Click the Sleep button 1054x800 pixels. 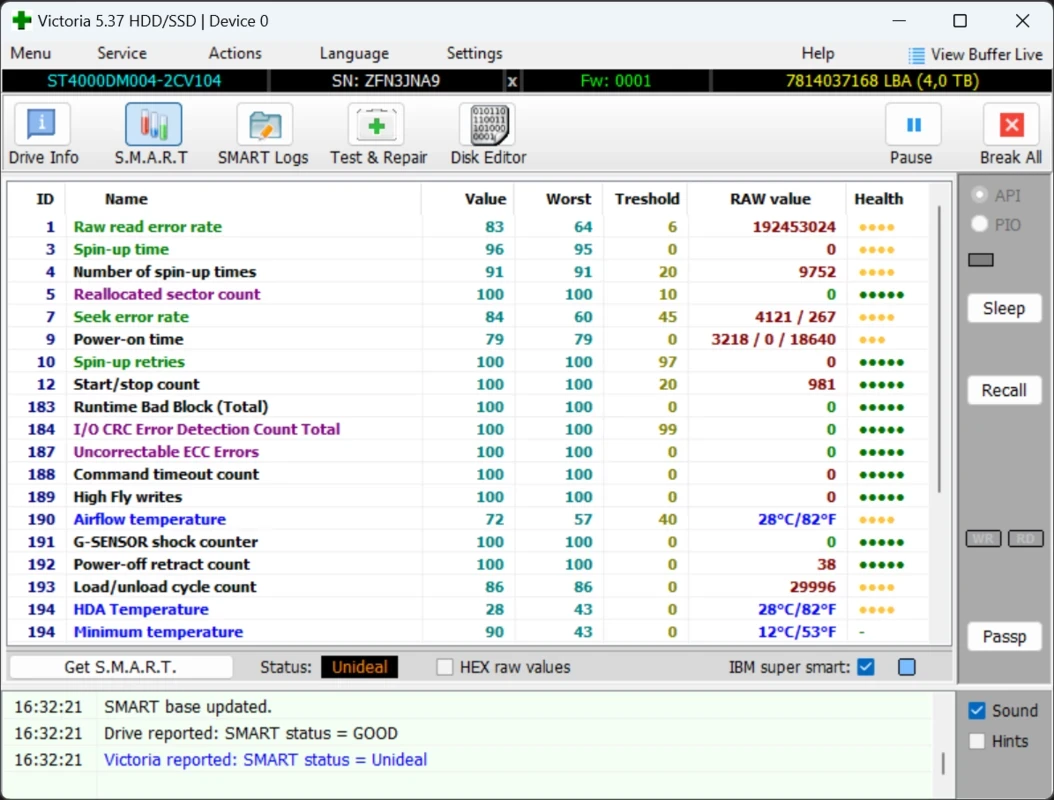click(1003, 308)
